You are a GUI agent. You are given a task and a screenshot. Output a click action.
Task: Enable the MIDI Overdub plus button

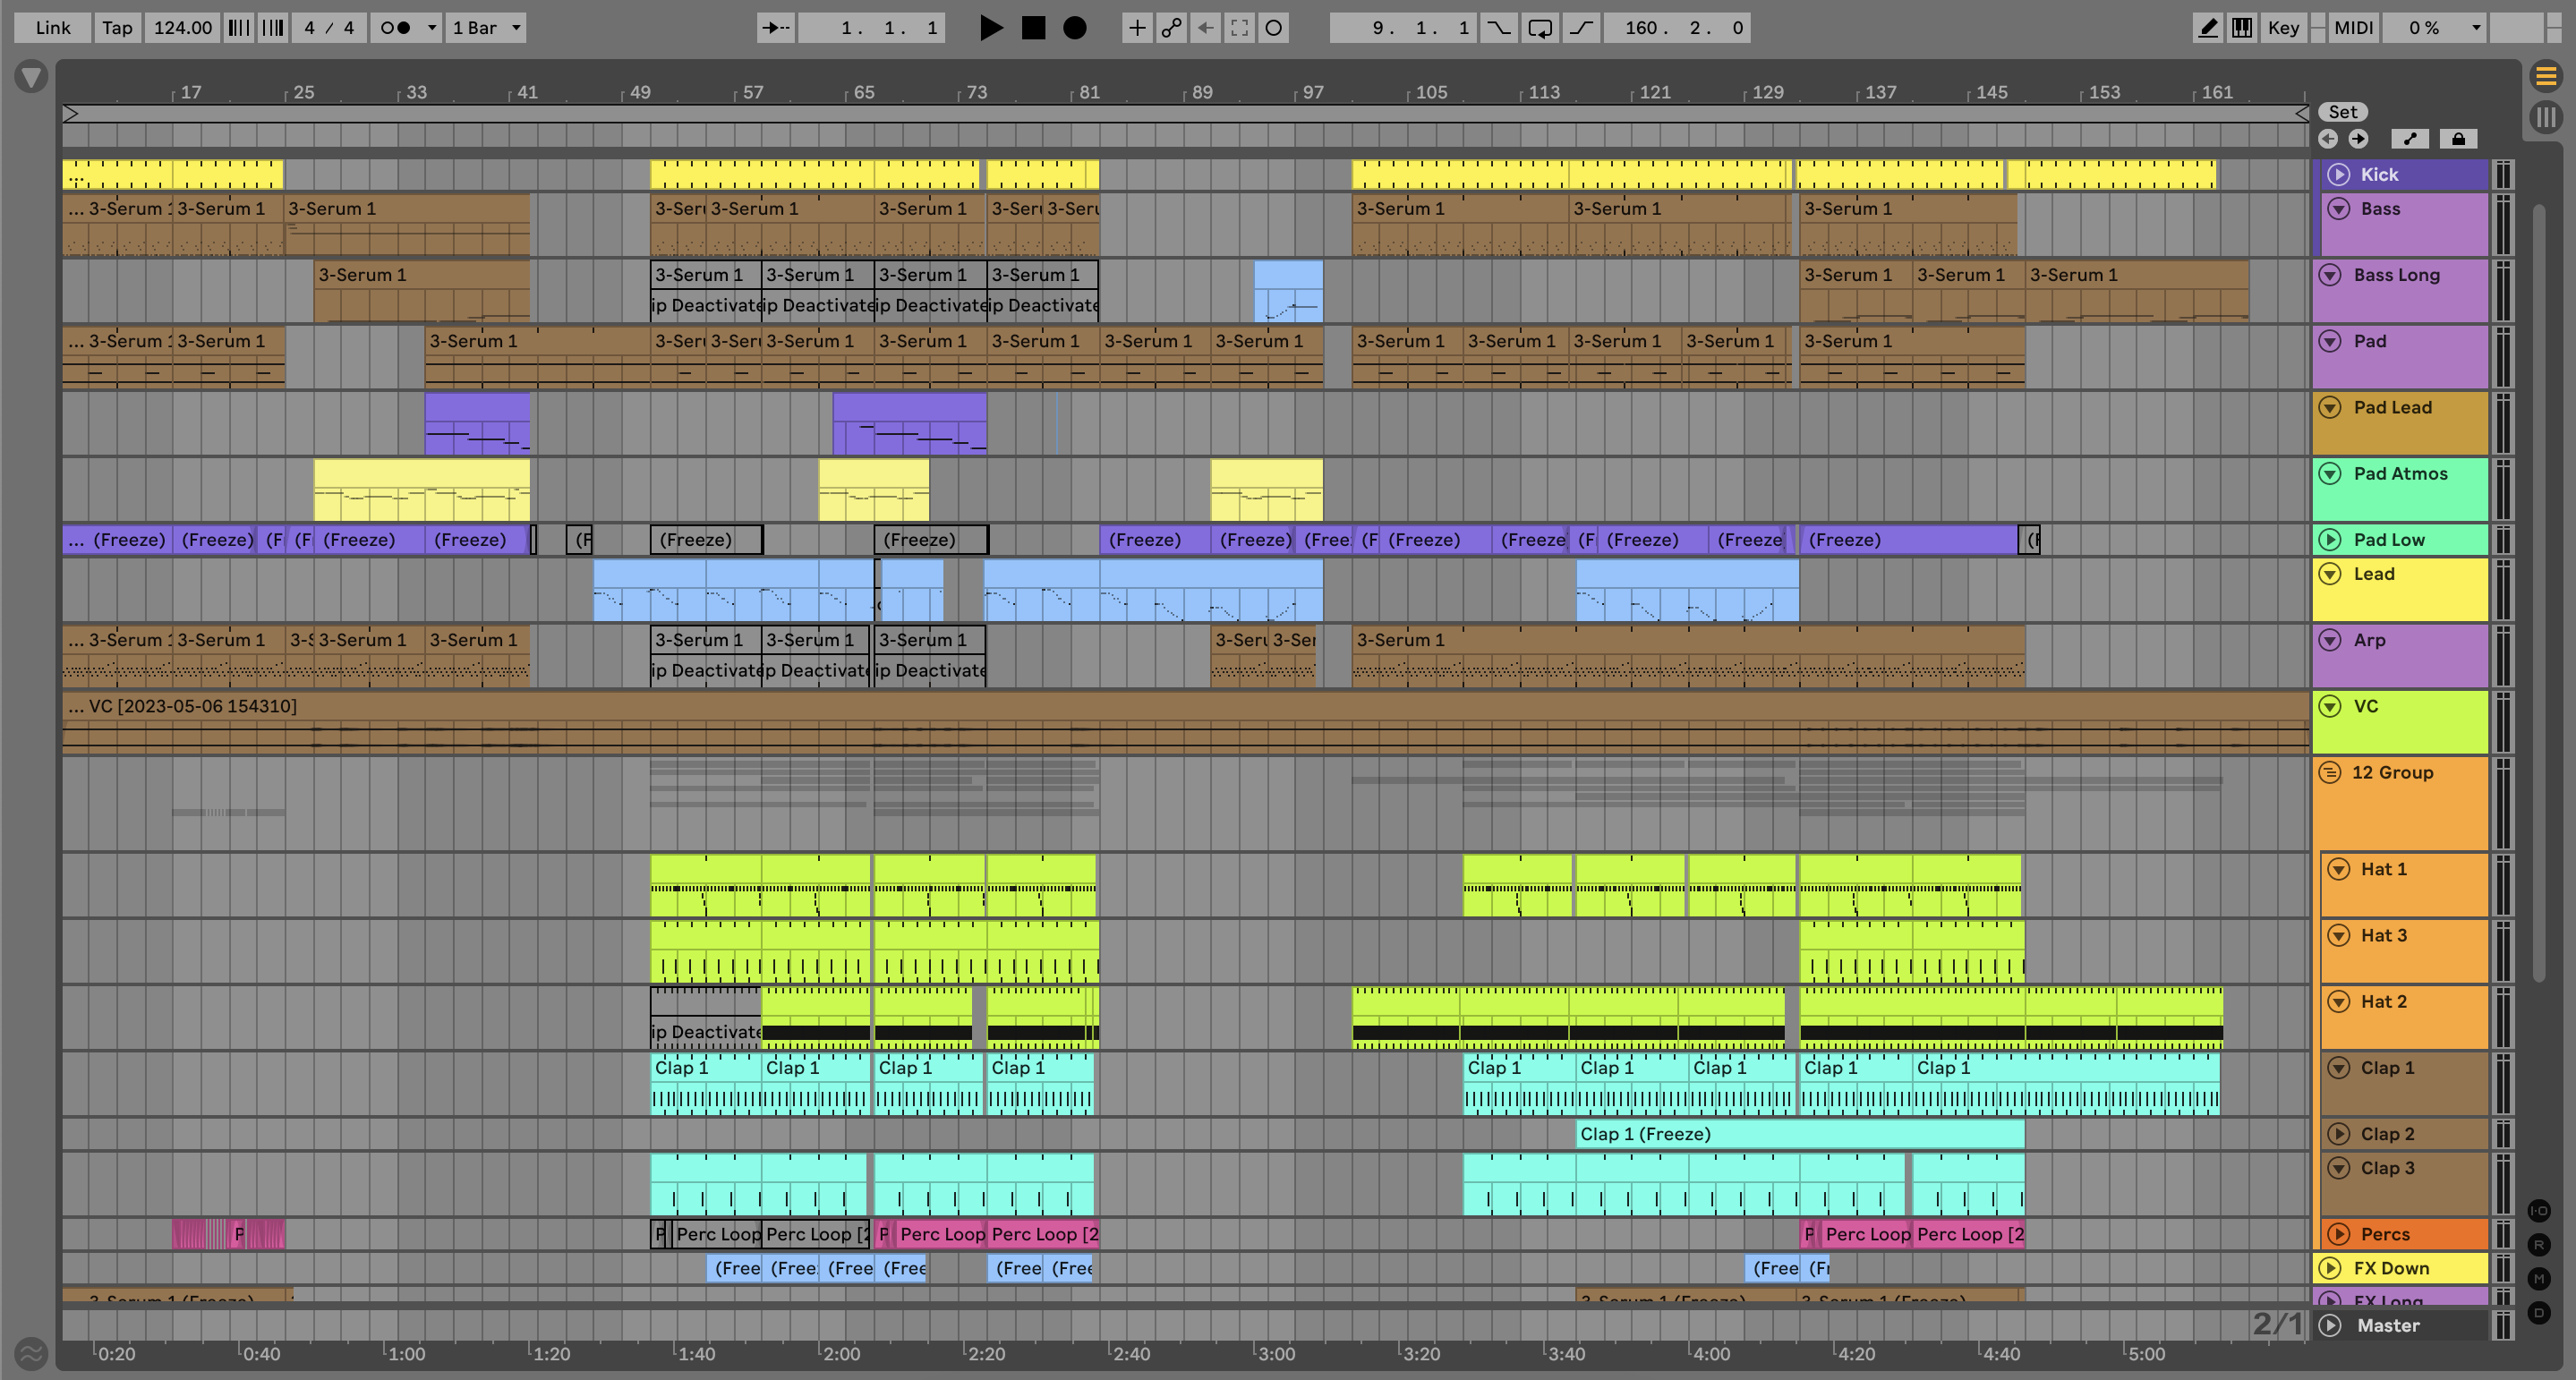[1137, 28]
